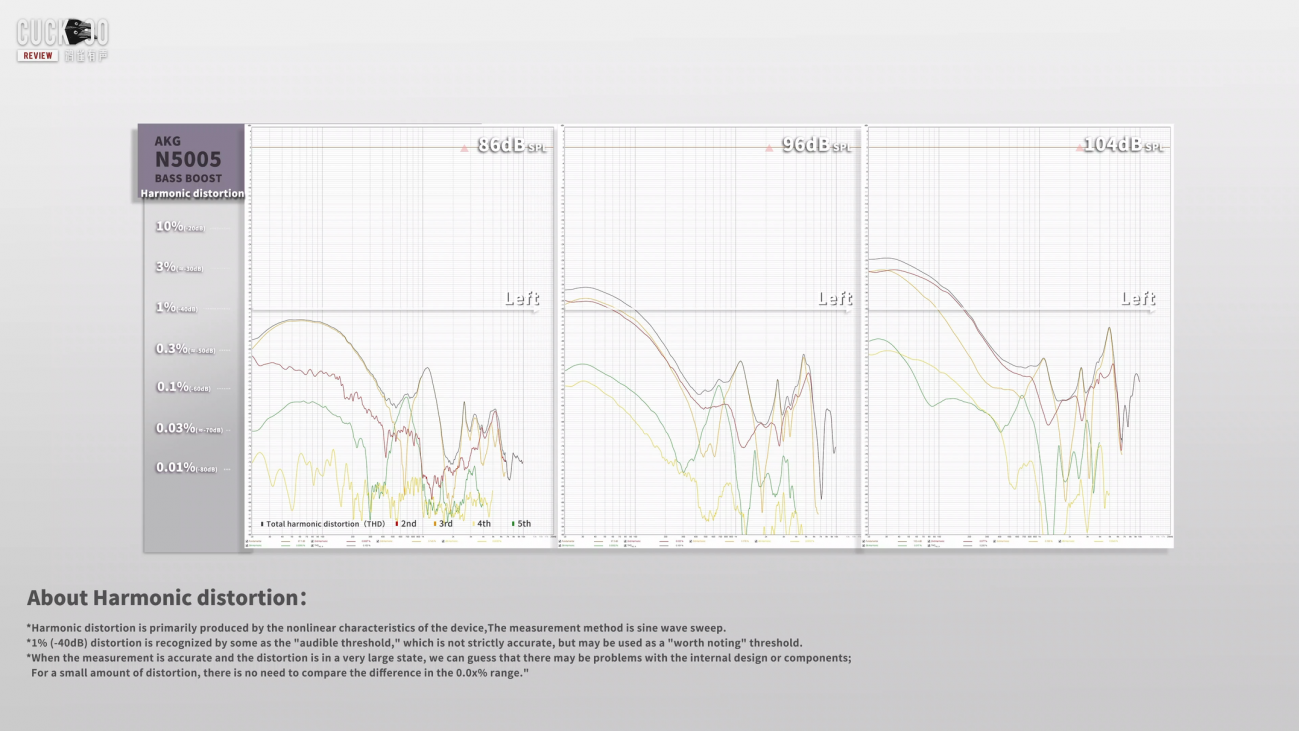
Task: Click the N5005 model title
Action: [188, 160]
